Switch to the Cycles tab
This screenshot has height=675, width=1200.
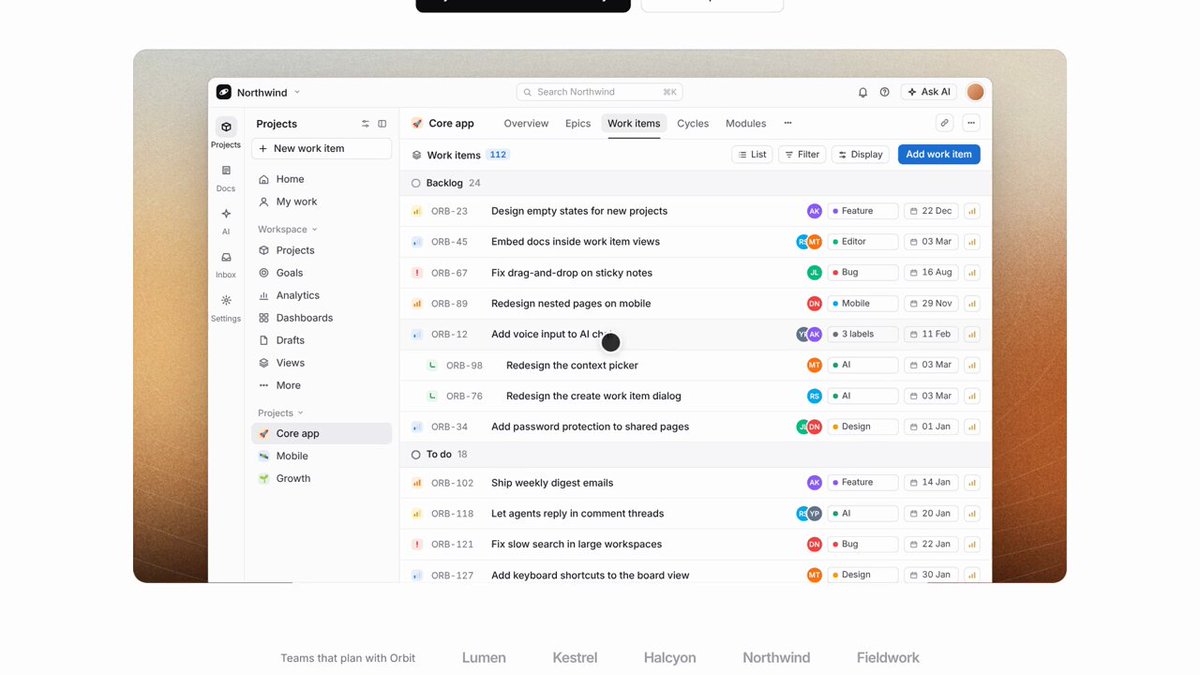pyautogui.click(x=693, y=123)
